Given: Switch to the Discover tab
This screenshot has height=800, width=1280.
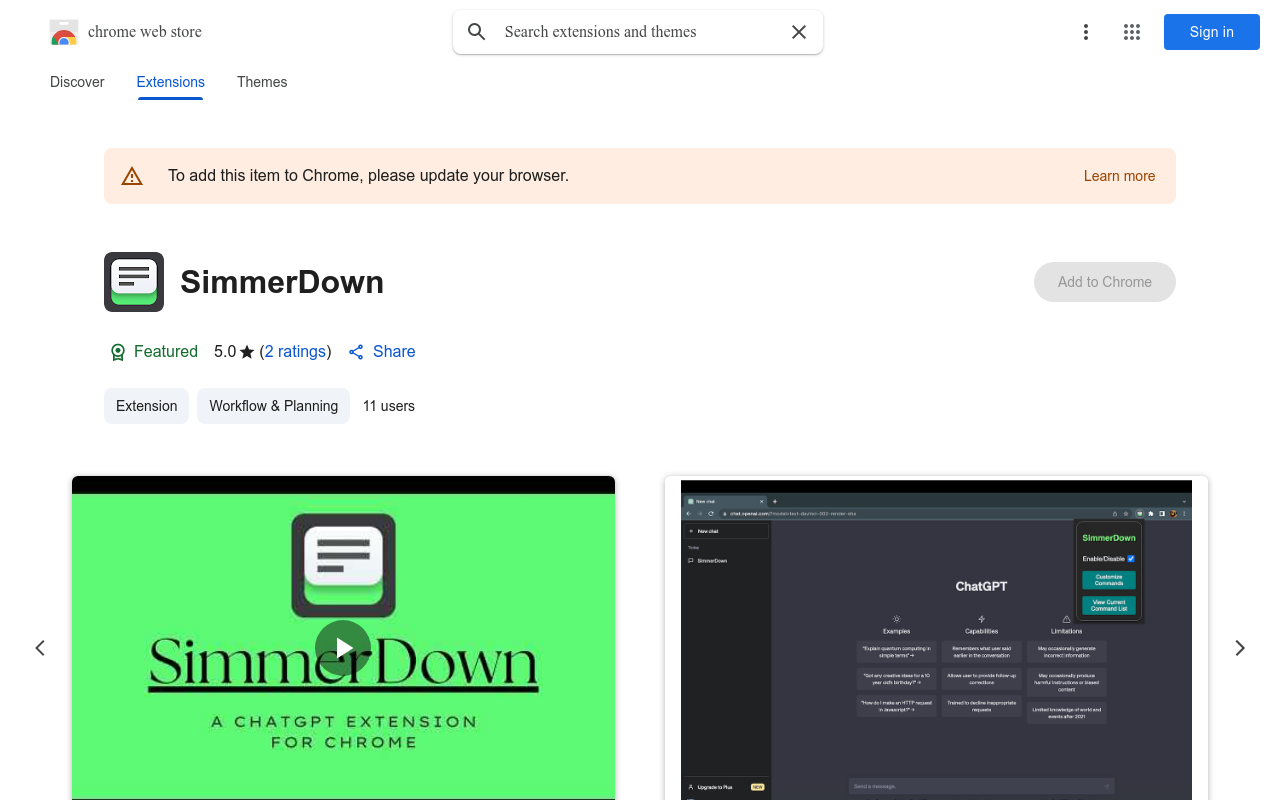Looking at the screenshot, I should tap(77, 82).
